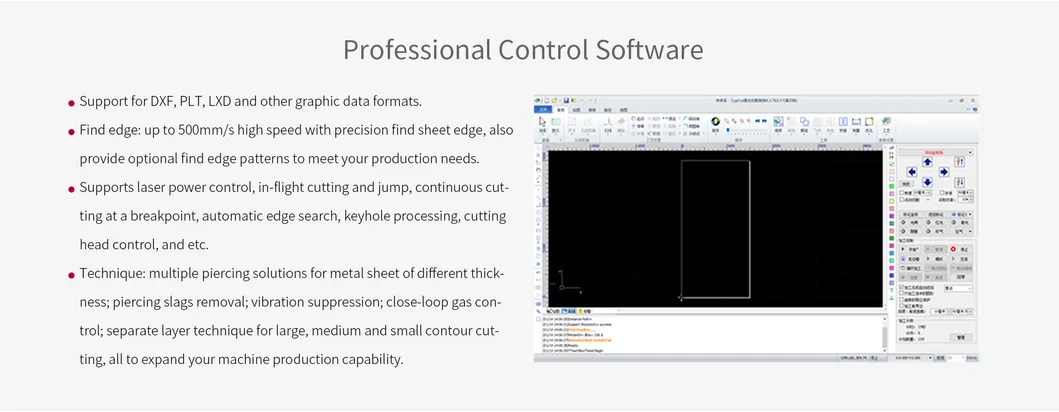Open the blue File tab in the ribbon
Image resolution: width=1059 pixels, height=412 pixels.
pos(543,110)
